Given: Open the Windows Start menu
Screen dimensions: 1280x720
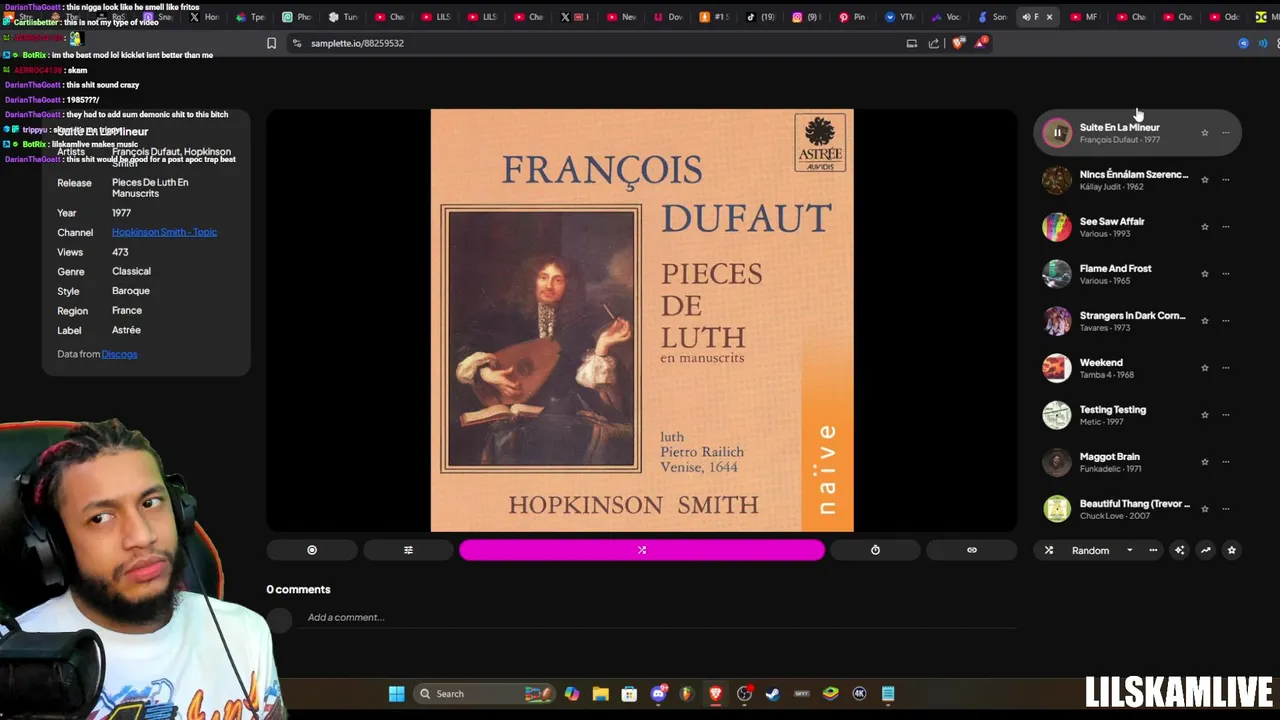Looking at the screenshot, I should pyautogui.click(x=396, y=694).
